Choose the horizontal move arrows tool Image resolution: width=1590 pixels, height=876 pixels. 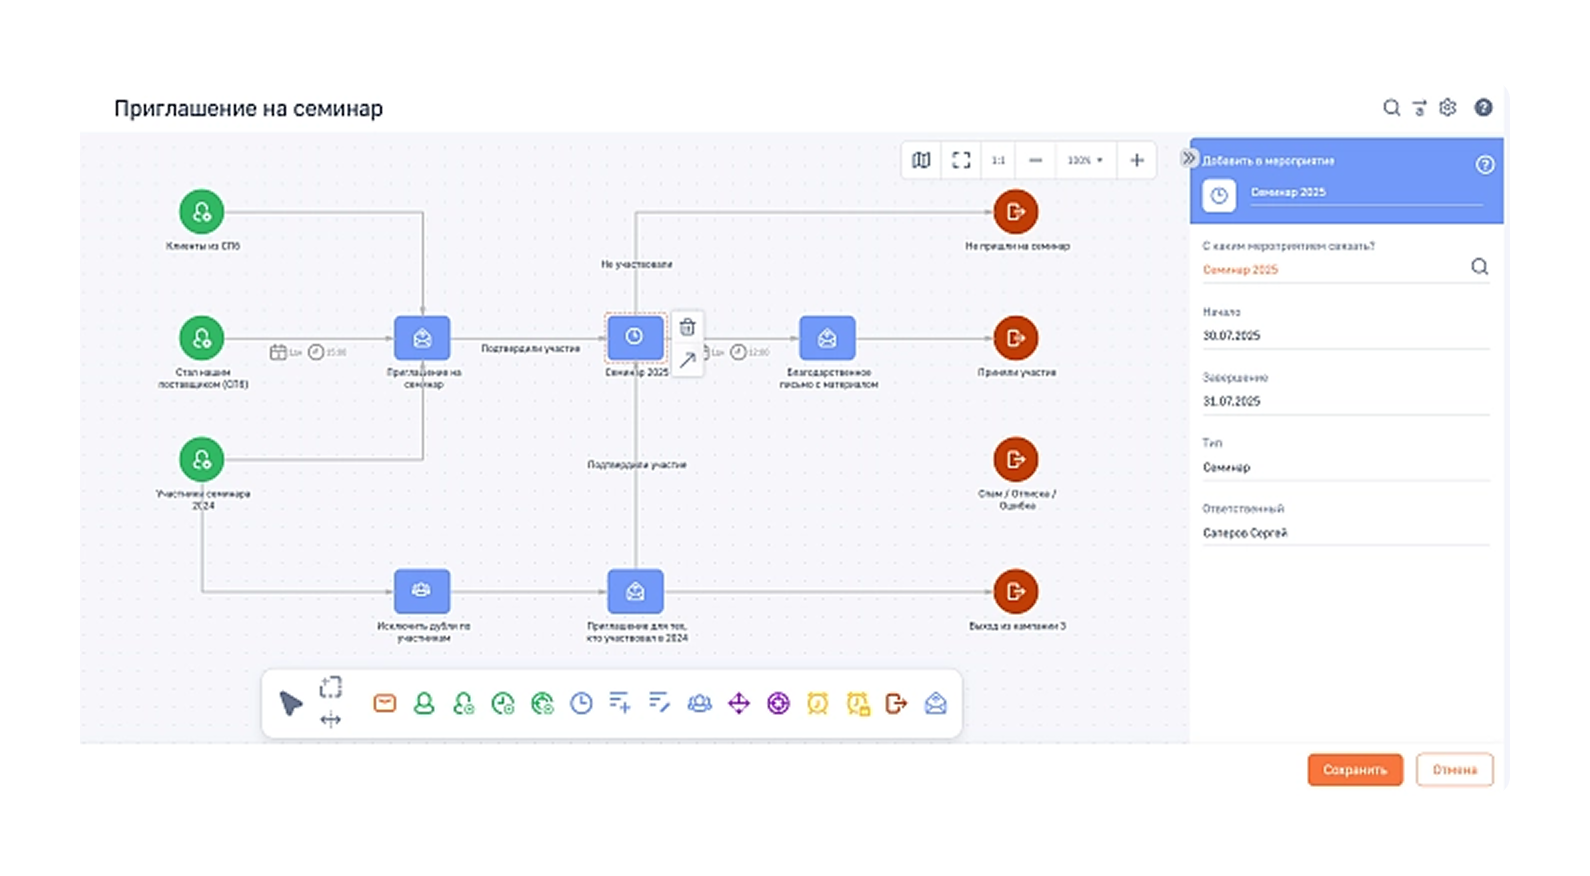(x=330, y=720)
